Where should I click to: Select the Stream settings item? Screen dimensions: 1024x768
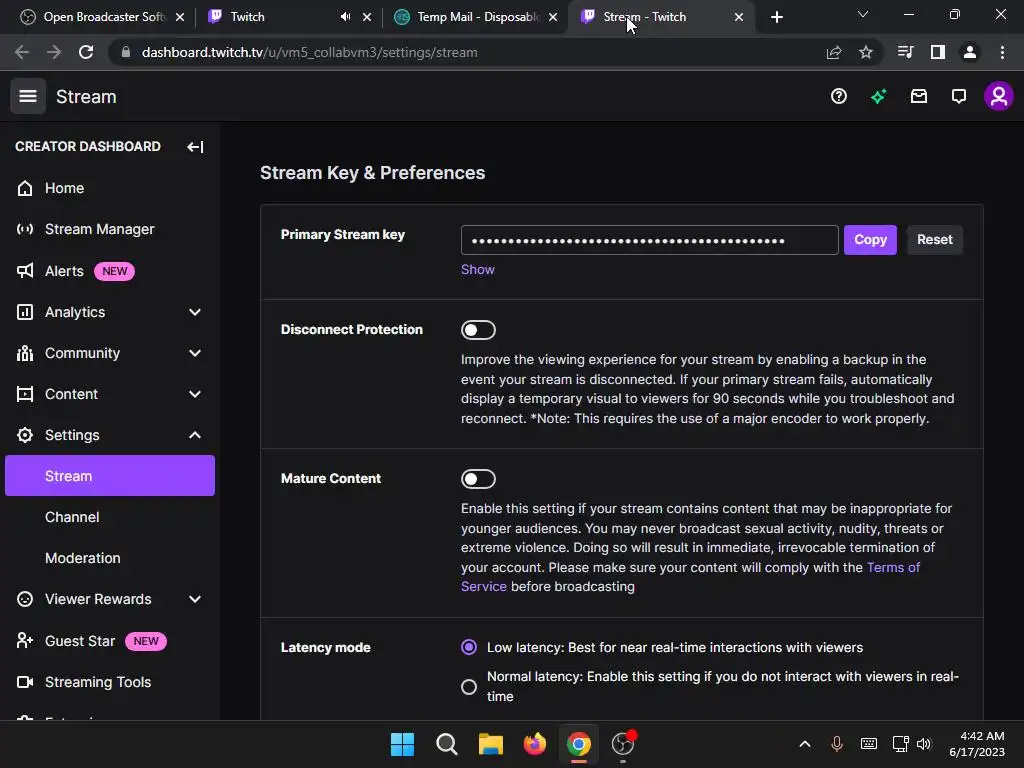click(110, 475)
